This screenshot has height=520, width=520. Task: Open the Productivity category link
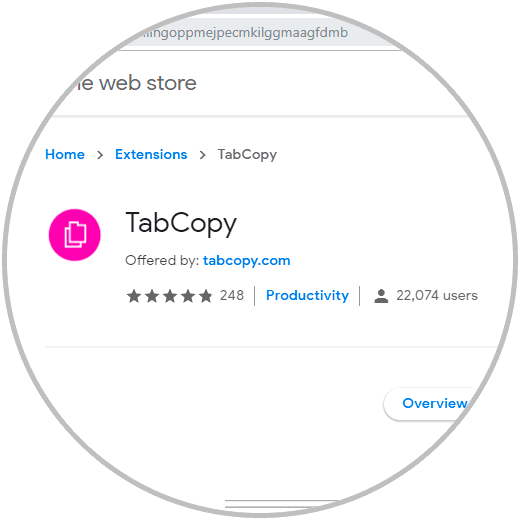click(x=307, y=296)
